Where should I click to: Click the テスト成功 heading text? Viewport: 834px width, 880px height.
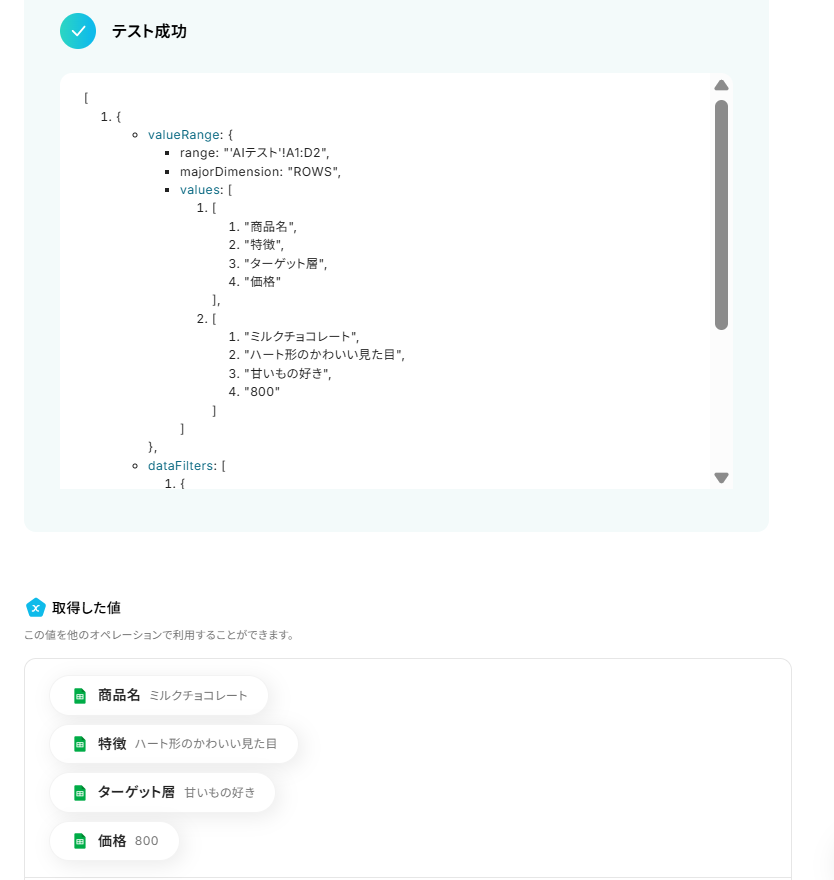[x=149, y=31]
